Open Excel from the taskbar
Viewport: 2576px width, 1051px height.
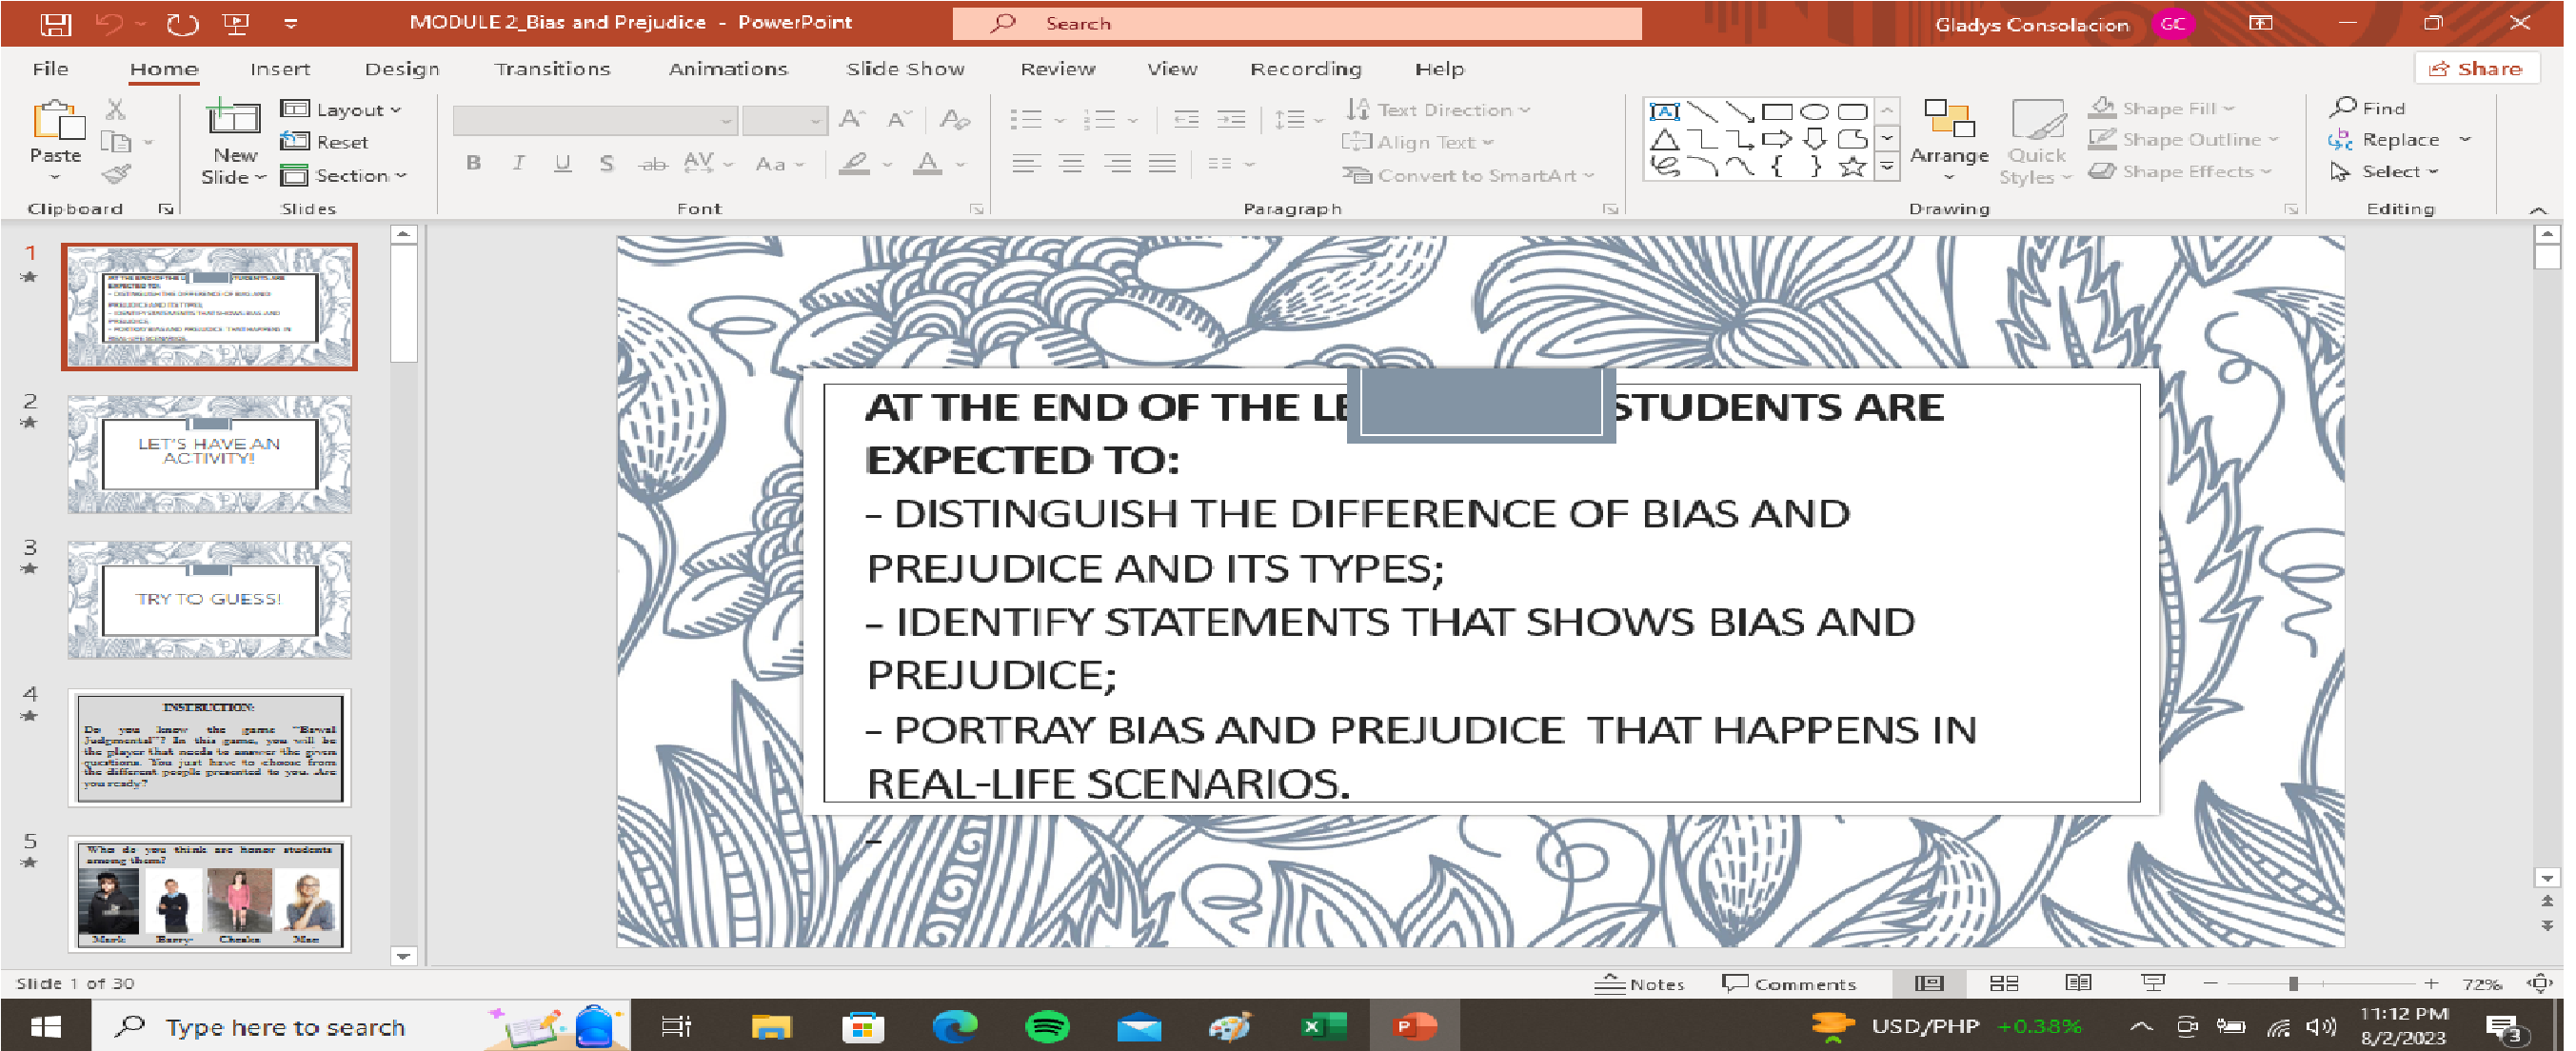click(1322, 1027)
